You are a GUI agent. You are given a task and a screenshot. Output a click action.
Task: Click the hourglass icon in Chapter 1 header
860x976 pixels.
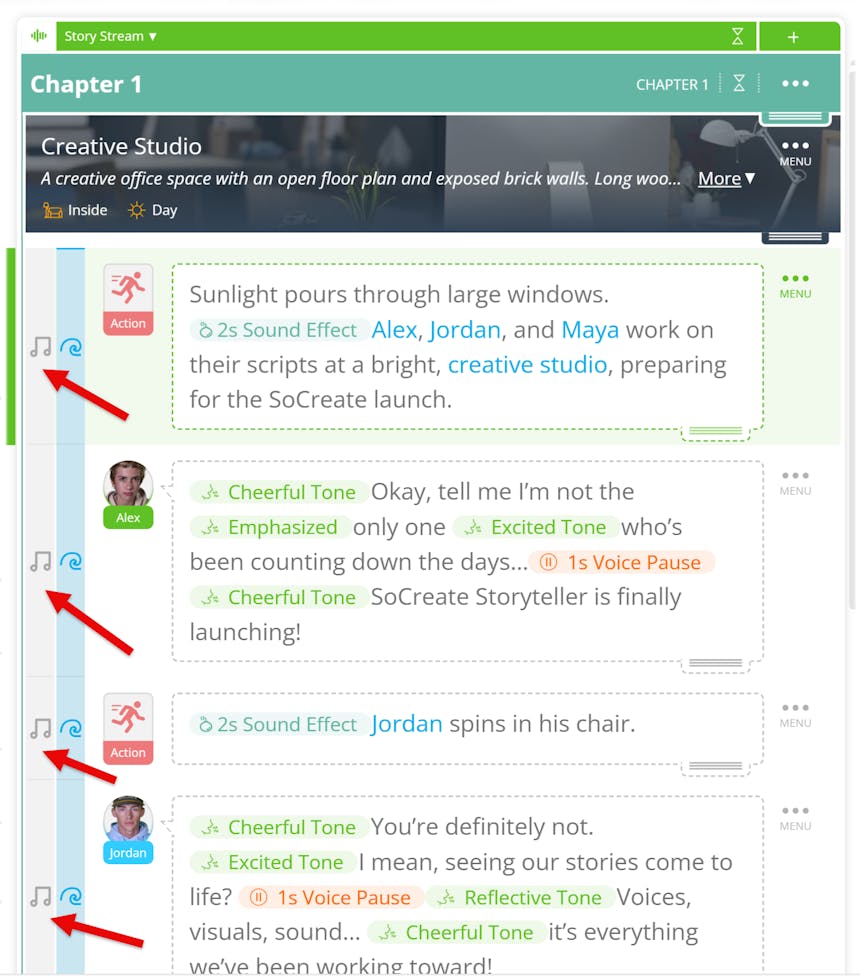tap(739, 83)
